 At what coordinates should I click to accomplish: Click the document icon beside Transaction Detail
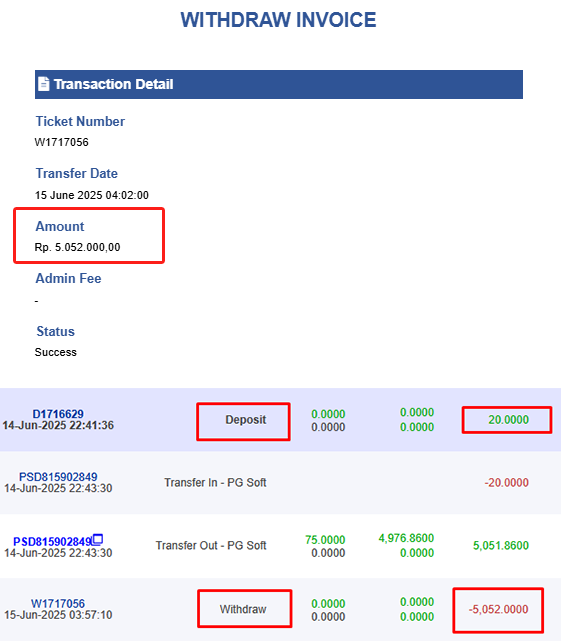point(43,84)
